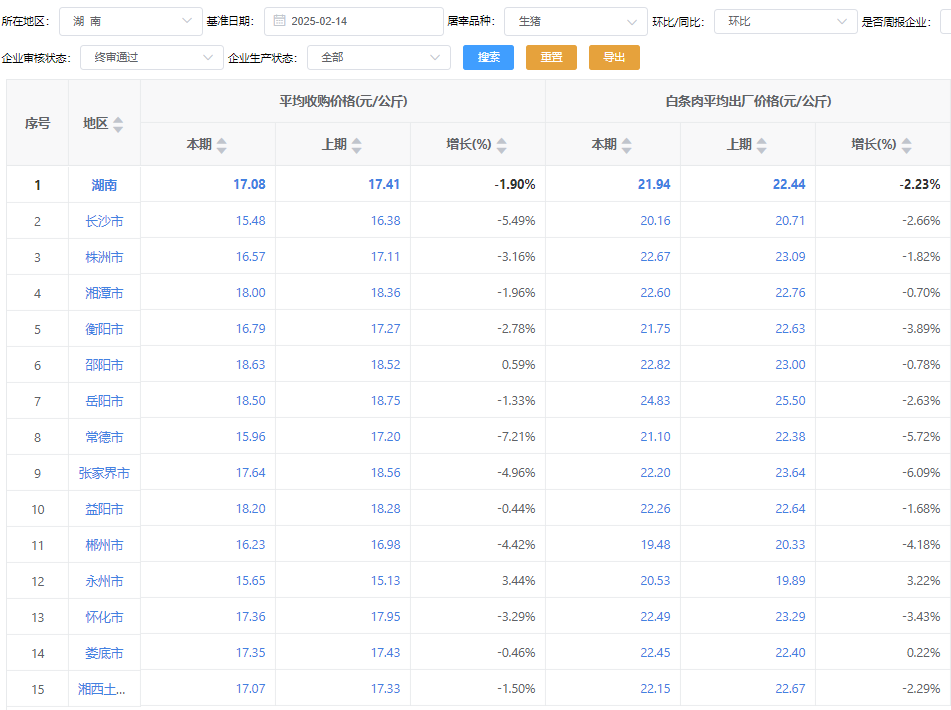951x710 pixels.
Task: Open the 所在地区 dropdown showing 湖南
Action: point(130,21)
